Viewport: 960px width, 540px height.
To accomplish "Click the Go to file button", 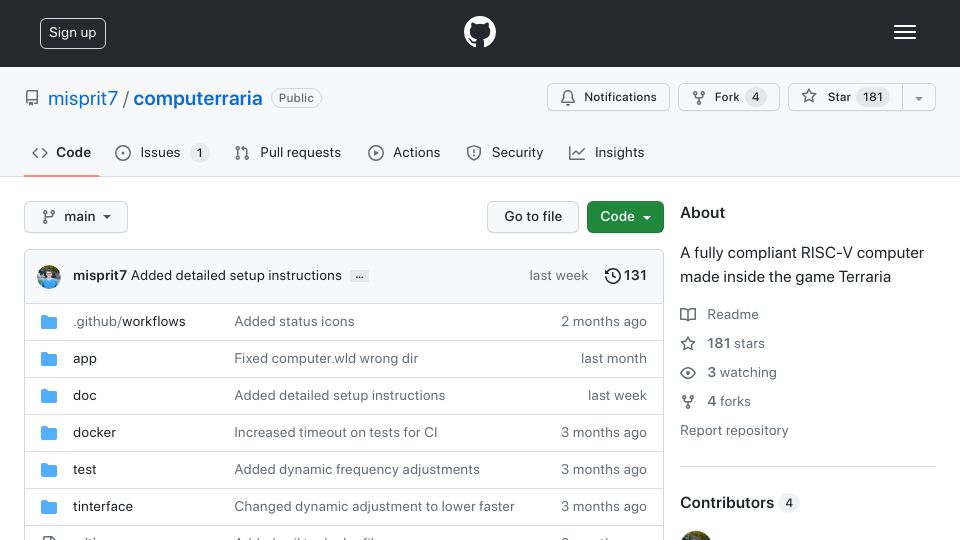I will 533,217.
